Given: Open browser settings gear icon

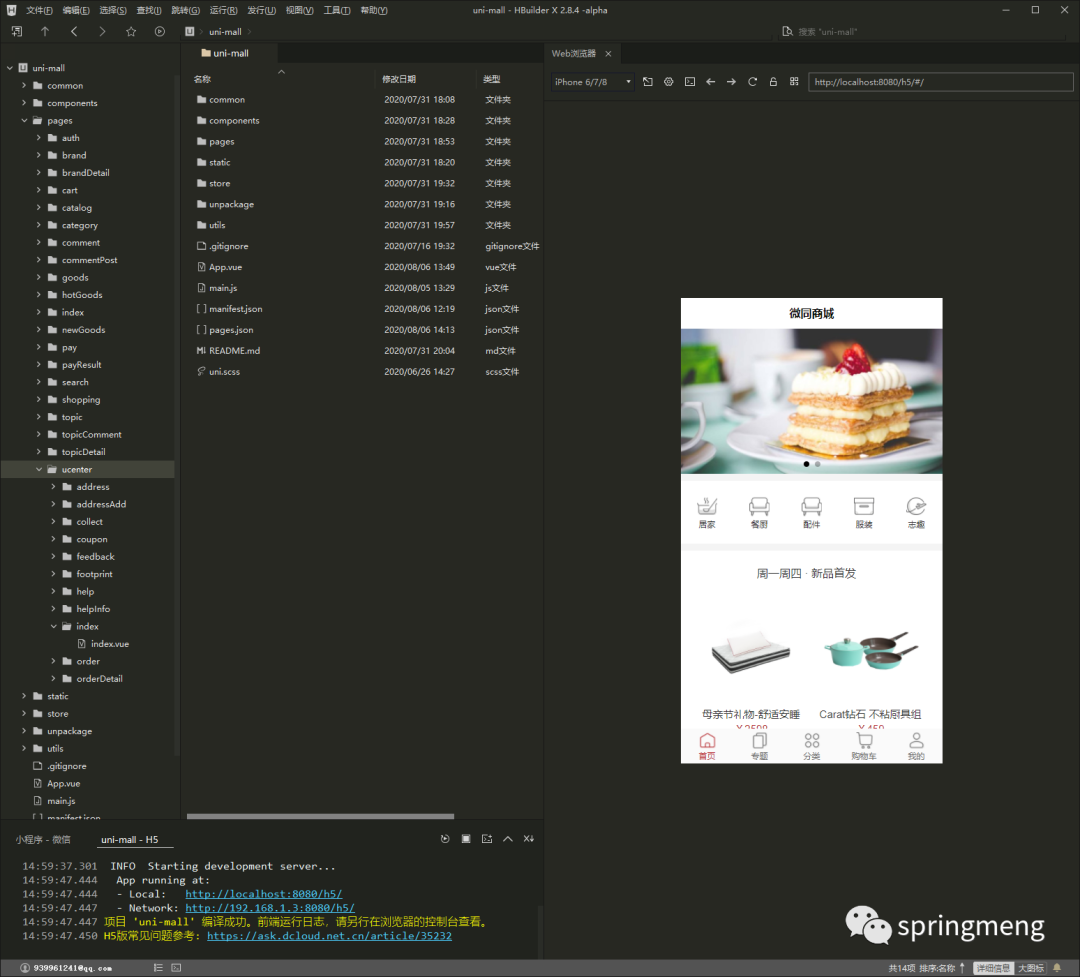Looking at the screenshot, I should click(x=669, y=82).
